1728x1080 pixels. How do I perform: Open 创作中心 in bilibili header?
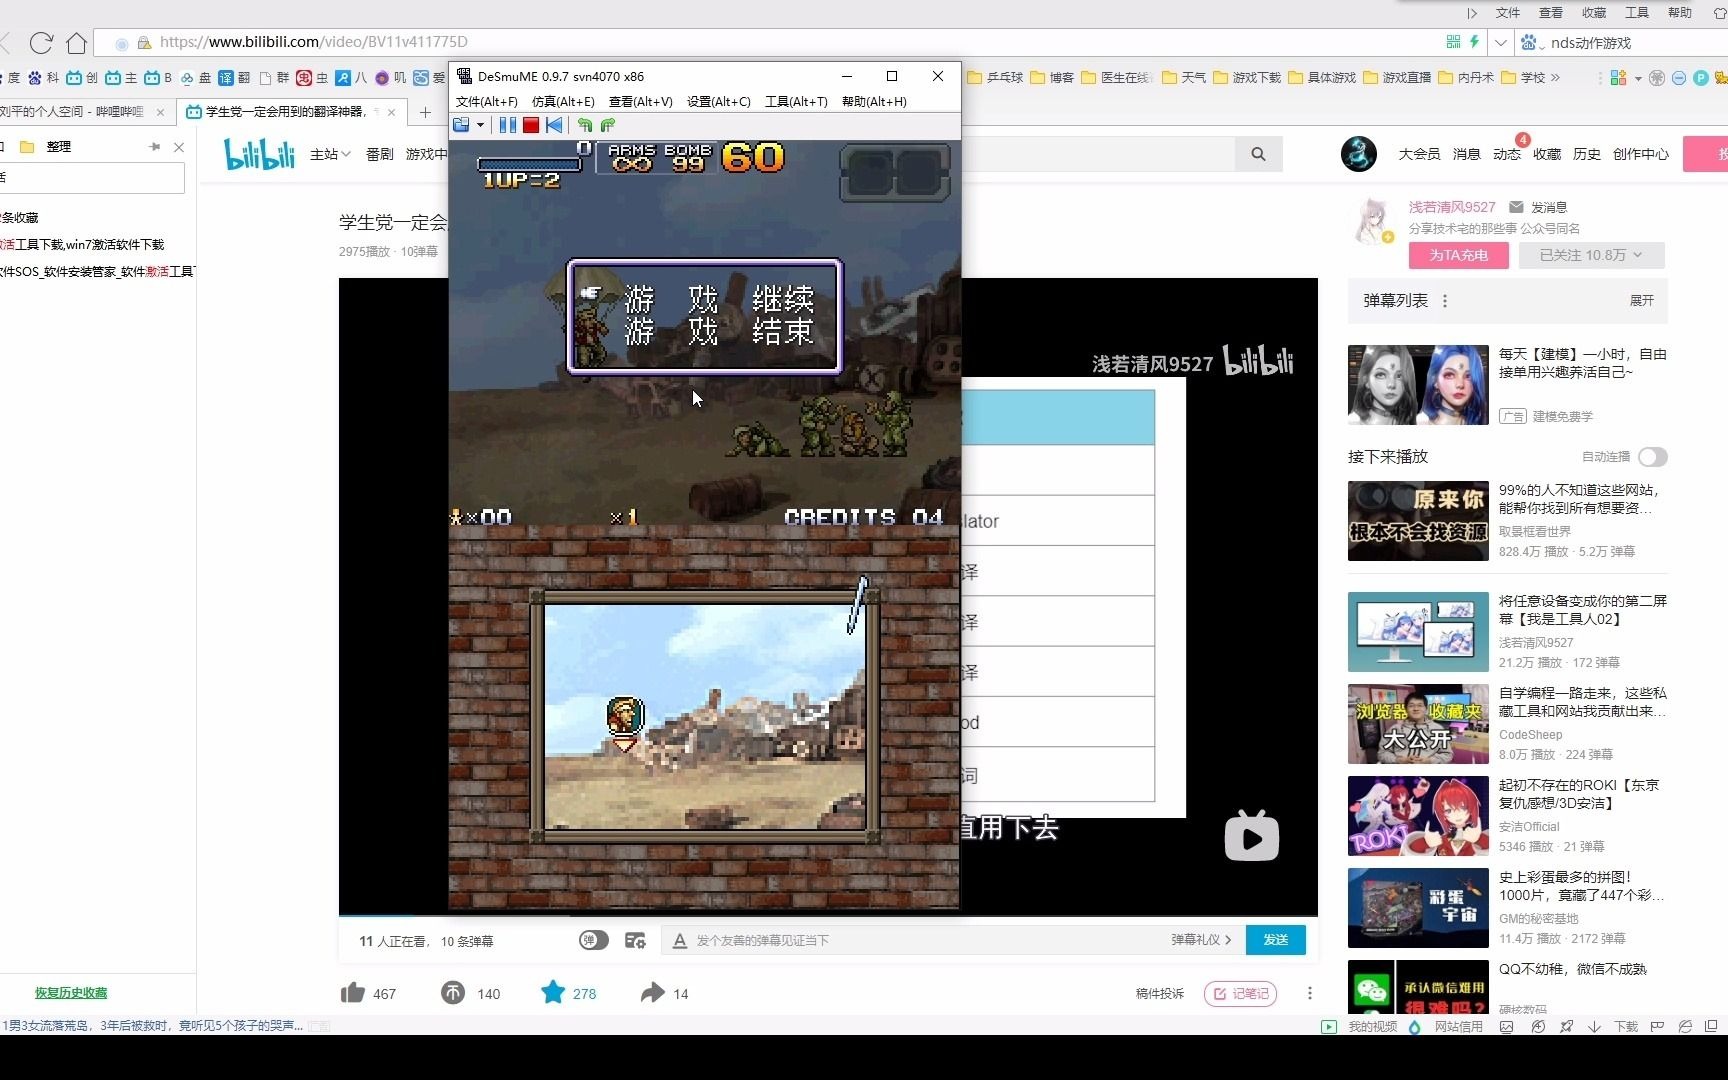tap(1641, 154)
